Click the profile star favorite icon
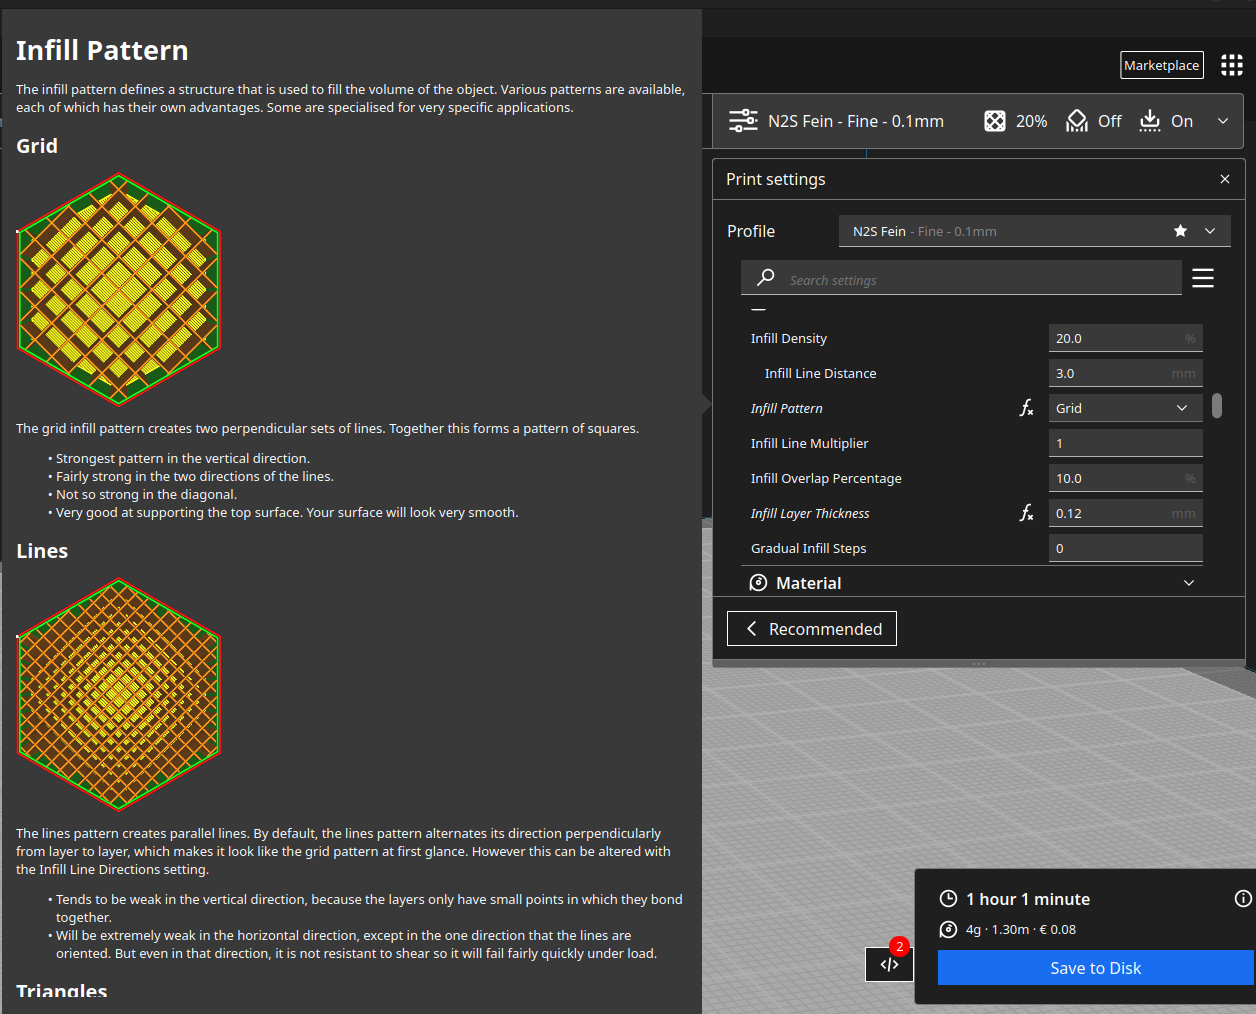The width and height of the screenshot is (1256, 1014). pos(1180,231)
